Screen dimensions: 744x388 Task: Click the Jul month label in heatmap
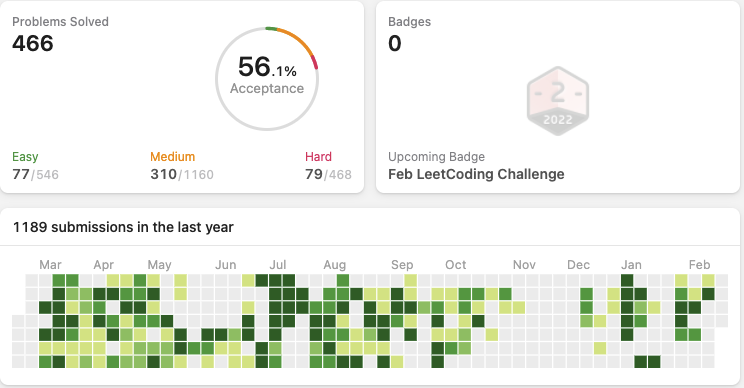click(x=278, y=265)
